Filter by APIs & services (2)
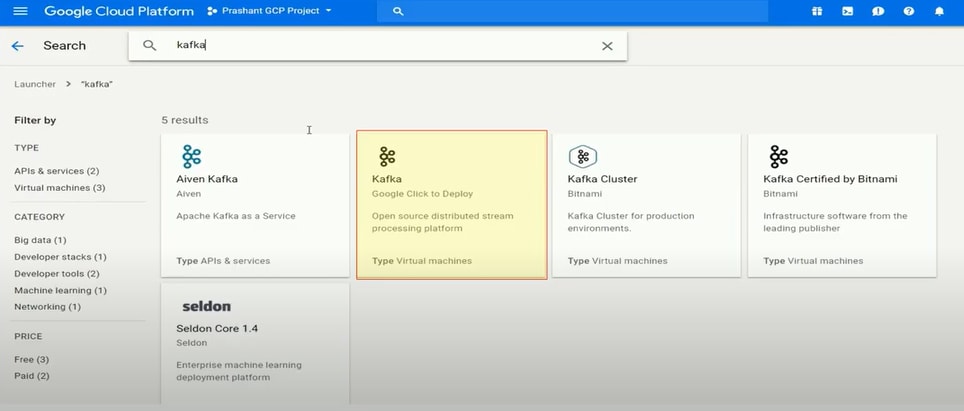Viewport: 964px width, 411px height. click(57, 171)
